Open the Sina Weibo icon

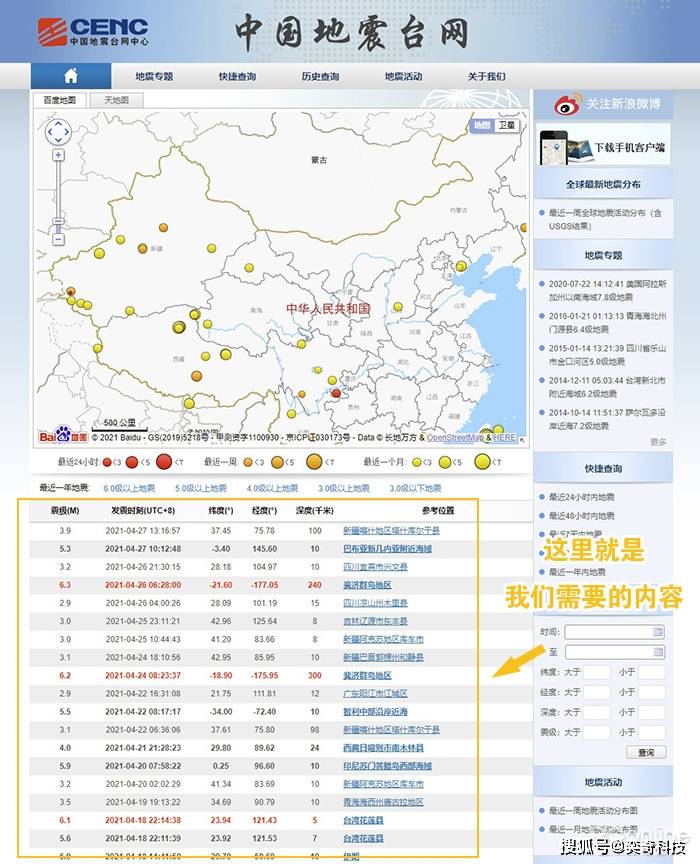click(x=568, y=104)
